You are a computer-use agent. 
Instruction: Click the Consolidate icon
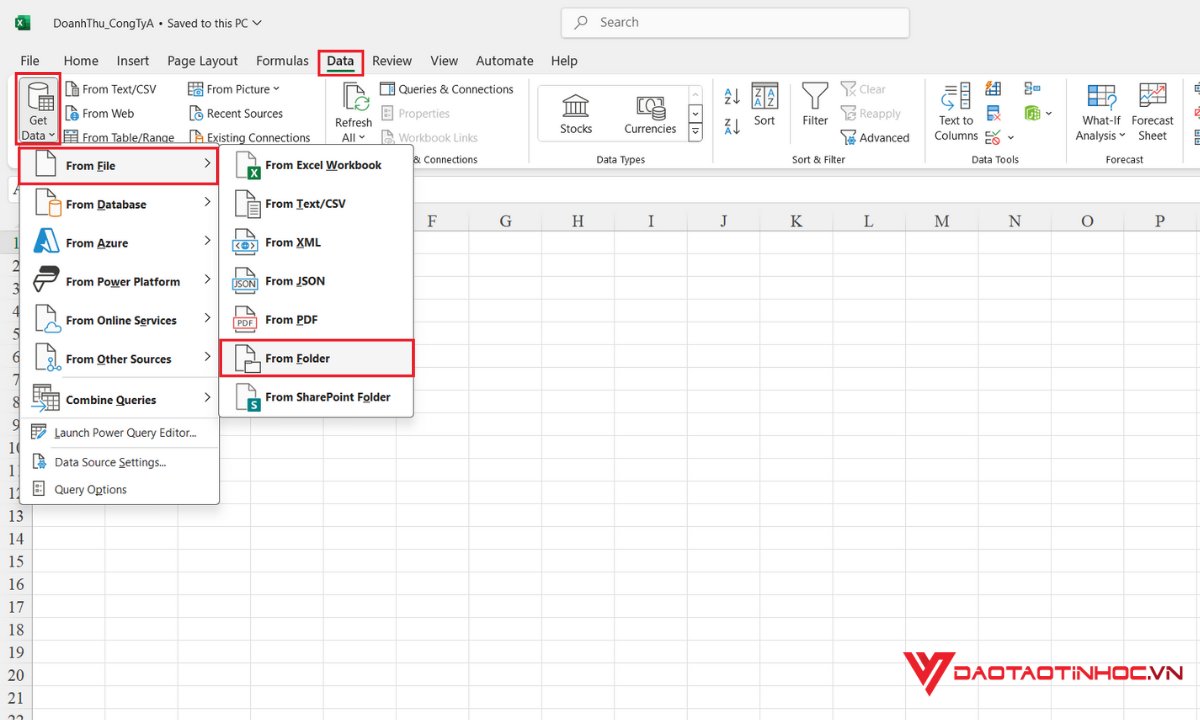(1033, 89)
